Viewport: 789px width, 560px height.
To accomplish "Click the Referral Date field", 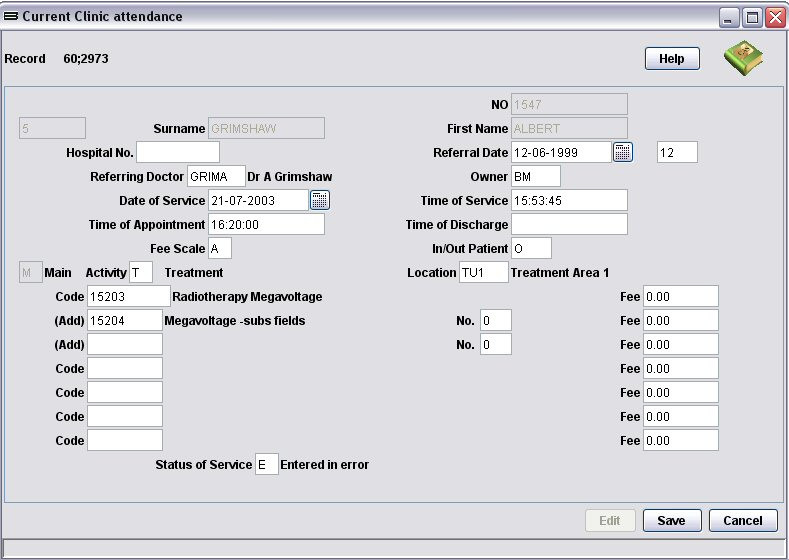I will (561, 152).
